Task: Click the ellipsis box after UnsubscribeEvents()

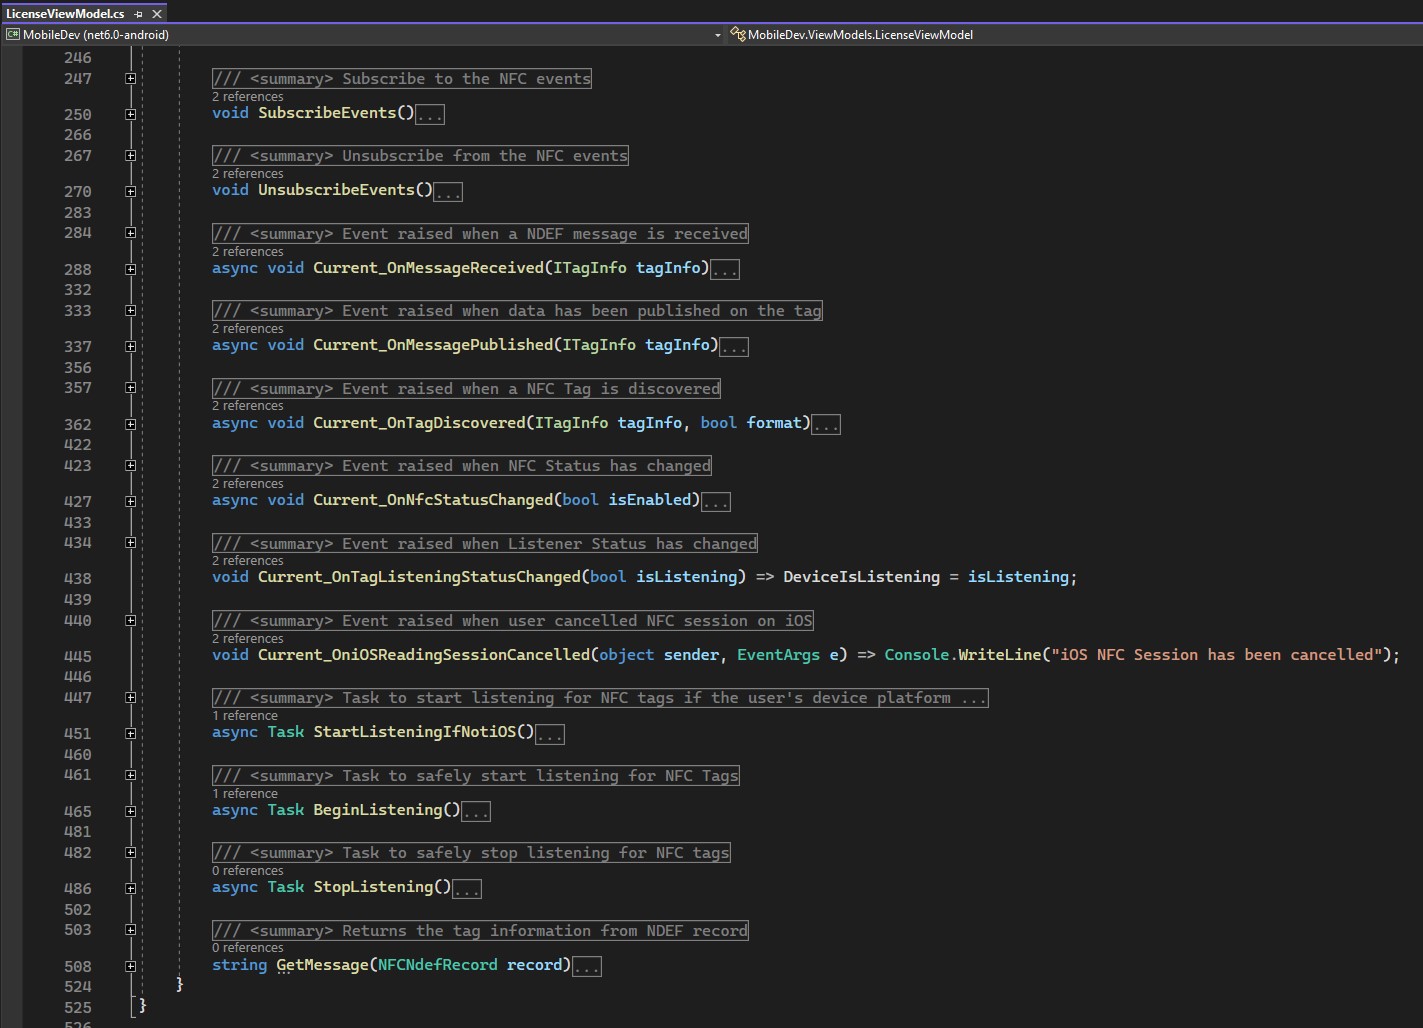Action: (x=448, y=191)
